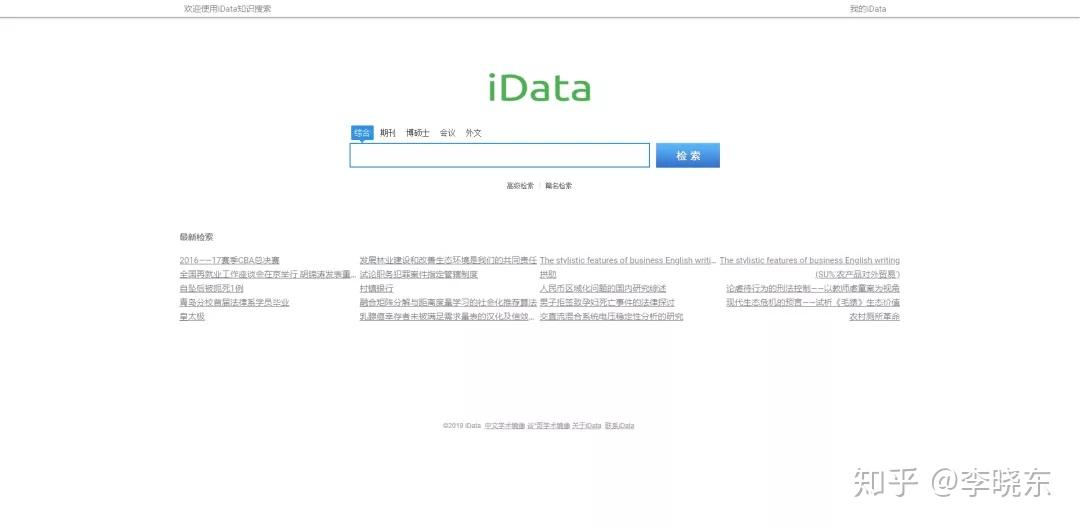Open recent search 全国再就业工作座谈会在京举行
This screenshot has height=527, width=1080.
point(268,274)
